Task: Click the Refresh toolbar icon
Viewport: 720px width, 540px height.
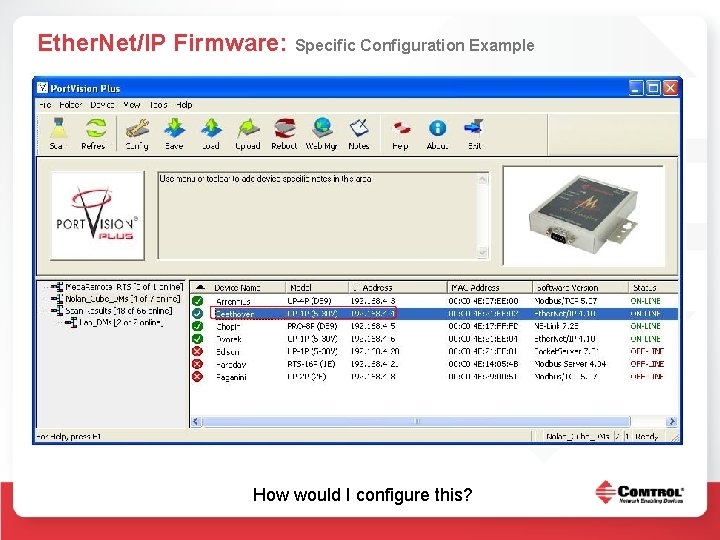Action: [x=95, y=133]
